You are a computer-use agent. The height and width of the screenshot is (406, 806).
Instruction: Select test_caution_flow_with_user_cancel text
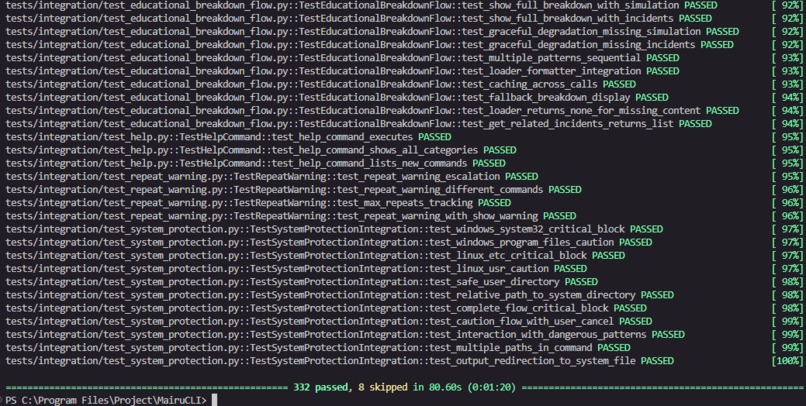click(521, 321)
